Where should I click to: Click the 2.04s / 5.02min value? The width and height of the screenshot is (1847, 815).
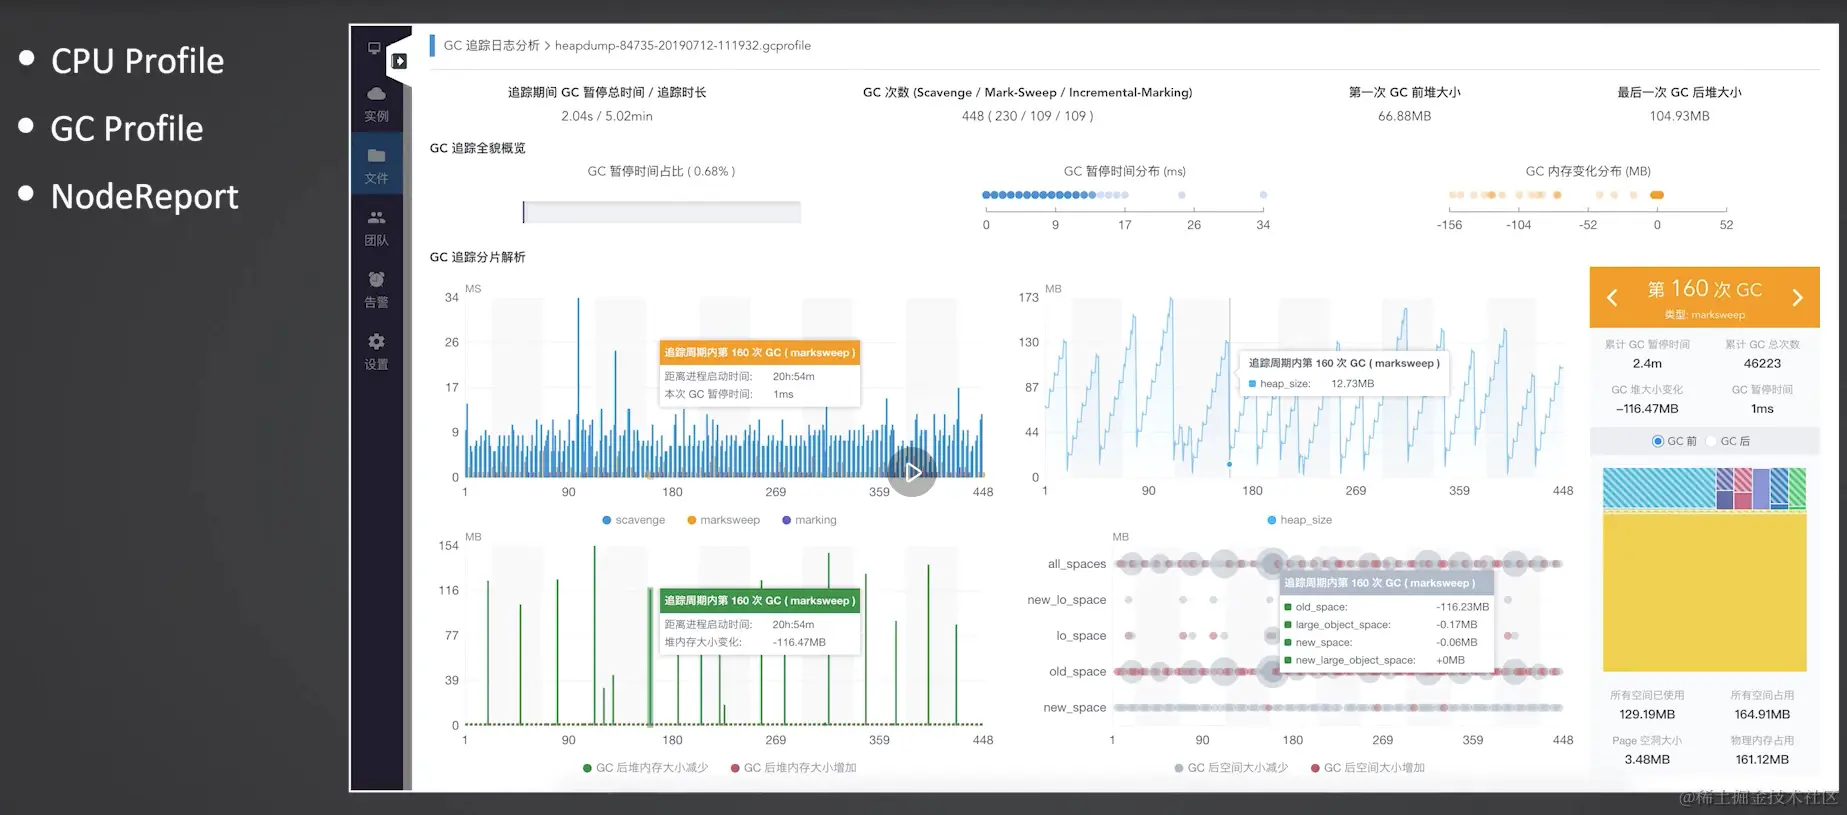[606, 116]
